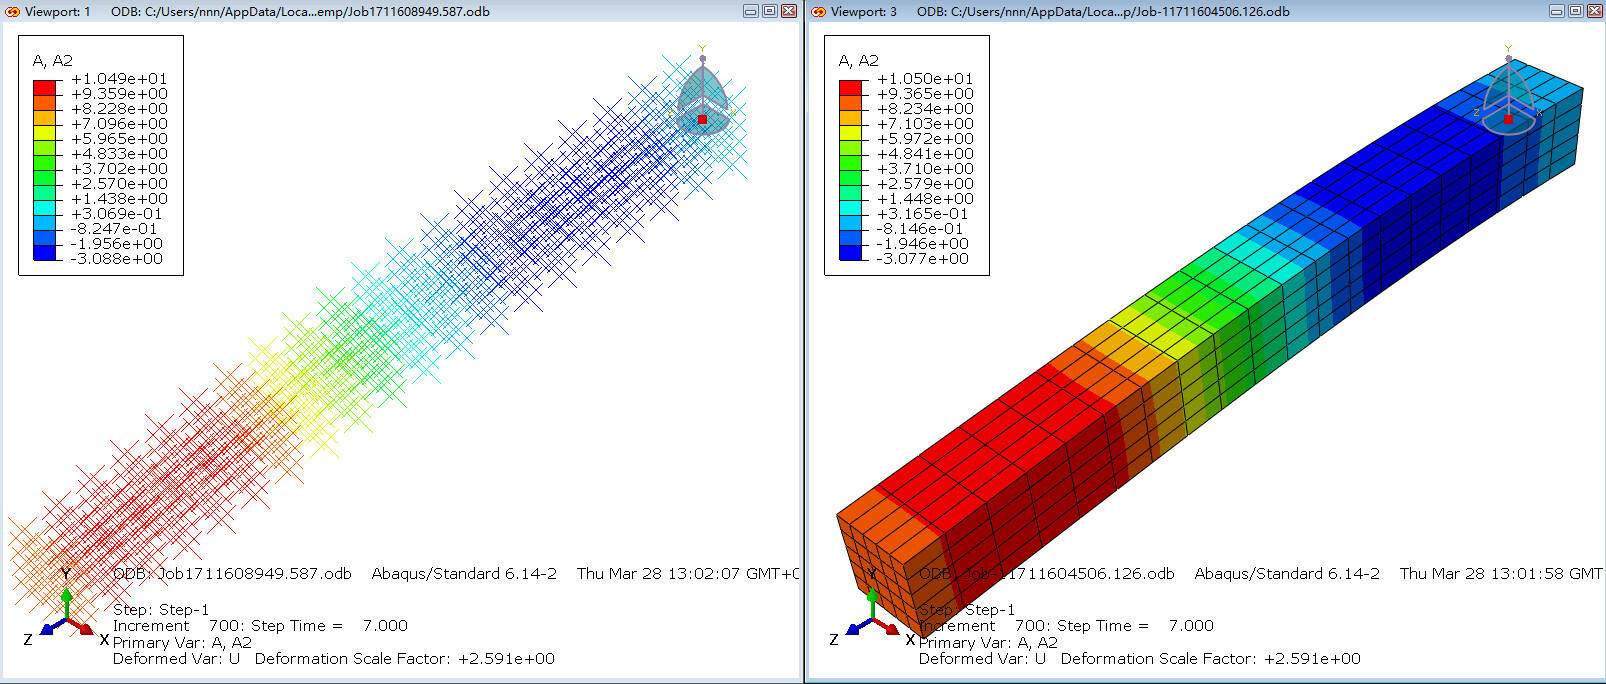This screenshot has height=684, width=1606.
Task: Minimize Viewport 1 window
Action: pos(751,11)
